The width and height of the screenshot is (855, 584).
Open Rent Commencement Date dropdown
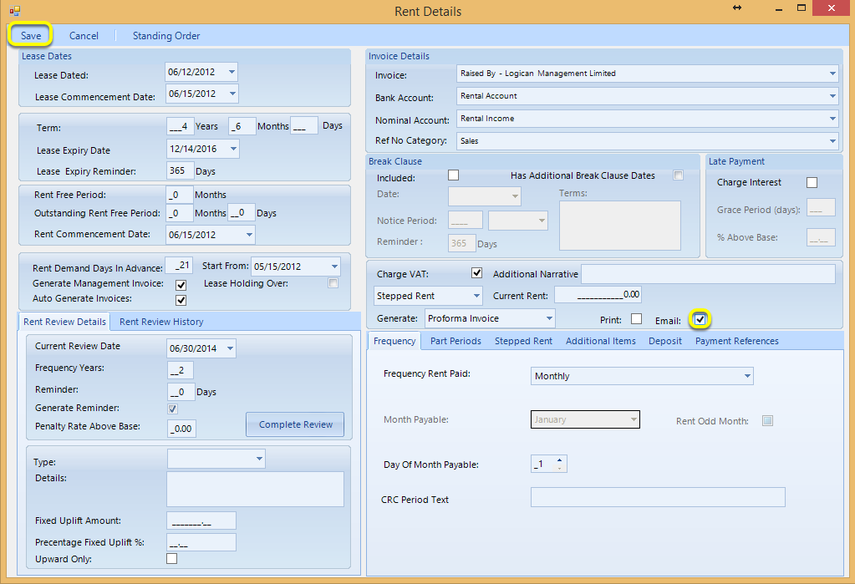(249, 234)
